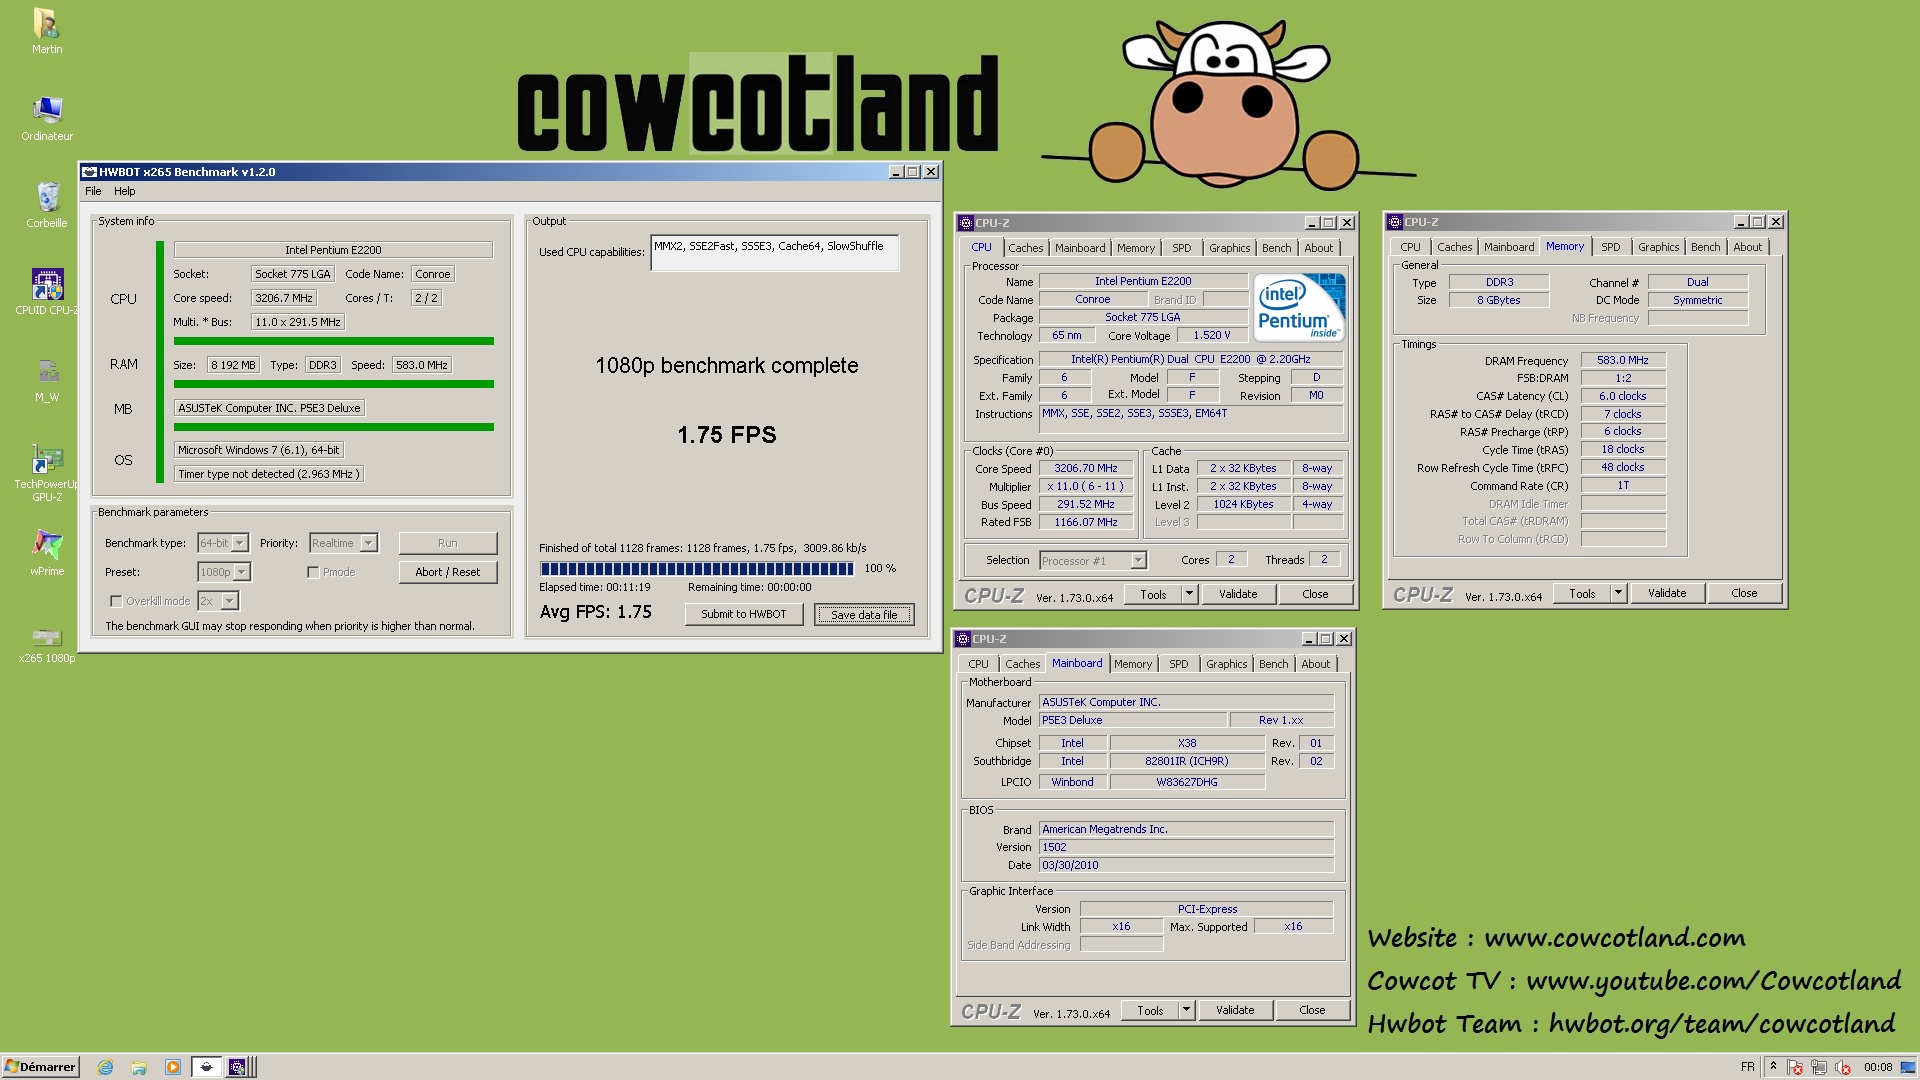
Task: Select the CPUID CPU-Z desktop shortcut
Action: [47, 291]
